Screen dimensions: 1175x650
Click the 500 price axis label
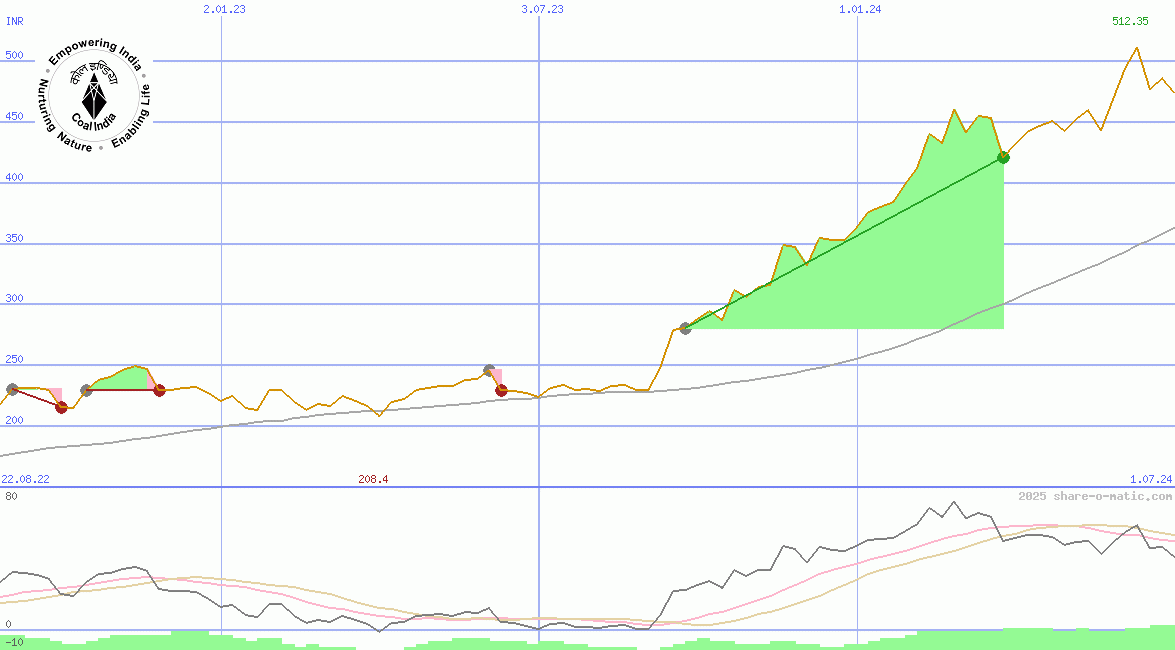(x=14, y=55)
